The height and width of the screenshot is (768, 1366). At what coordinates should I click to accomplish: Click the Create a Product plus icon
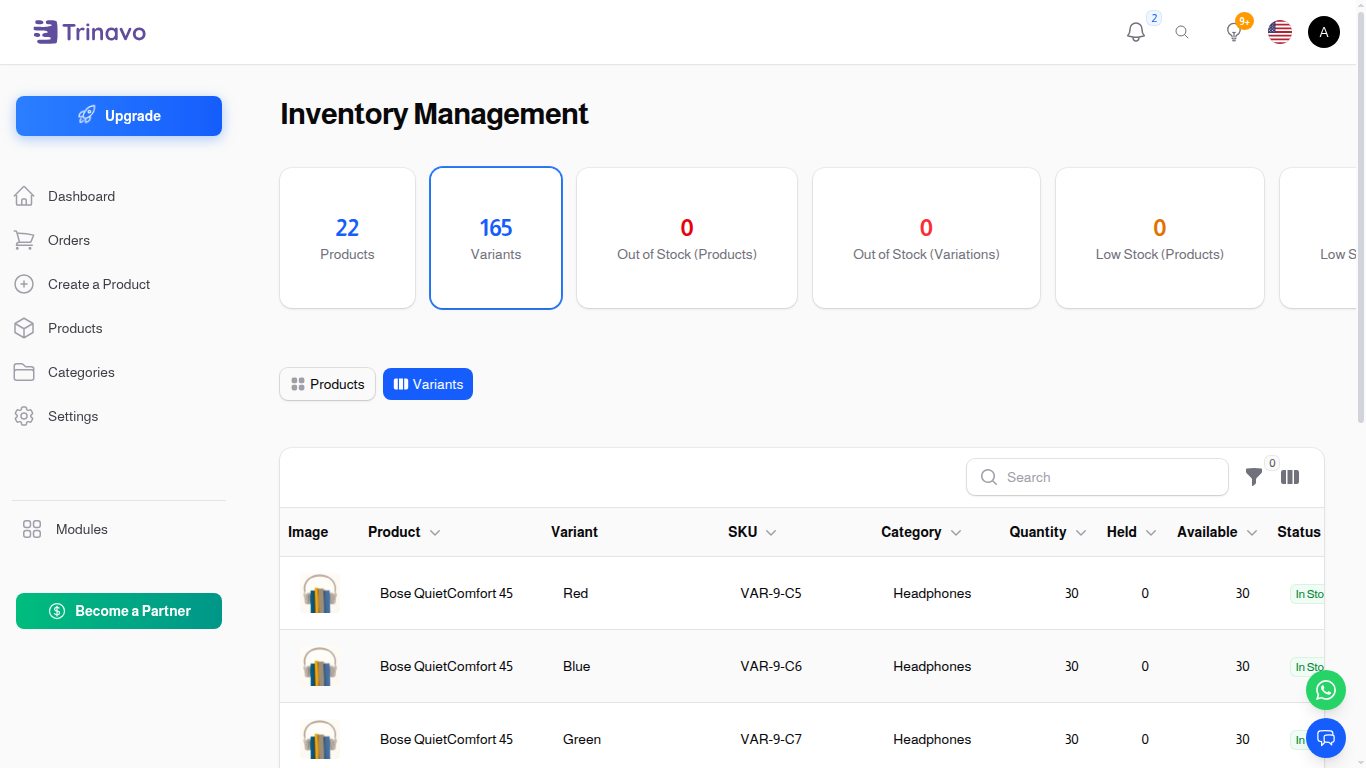coord(24,284)
